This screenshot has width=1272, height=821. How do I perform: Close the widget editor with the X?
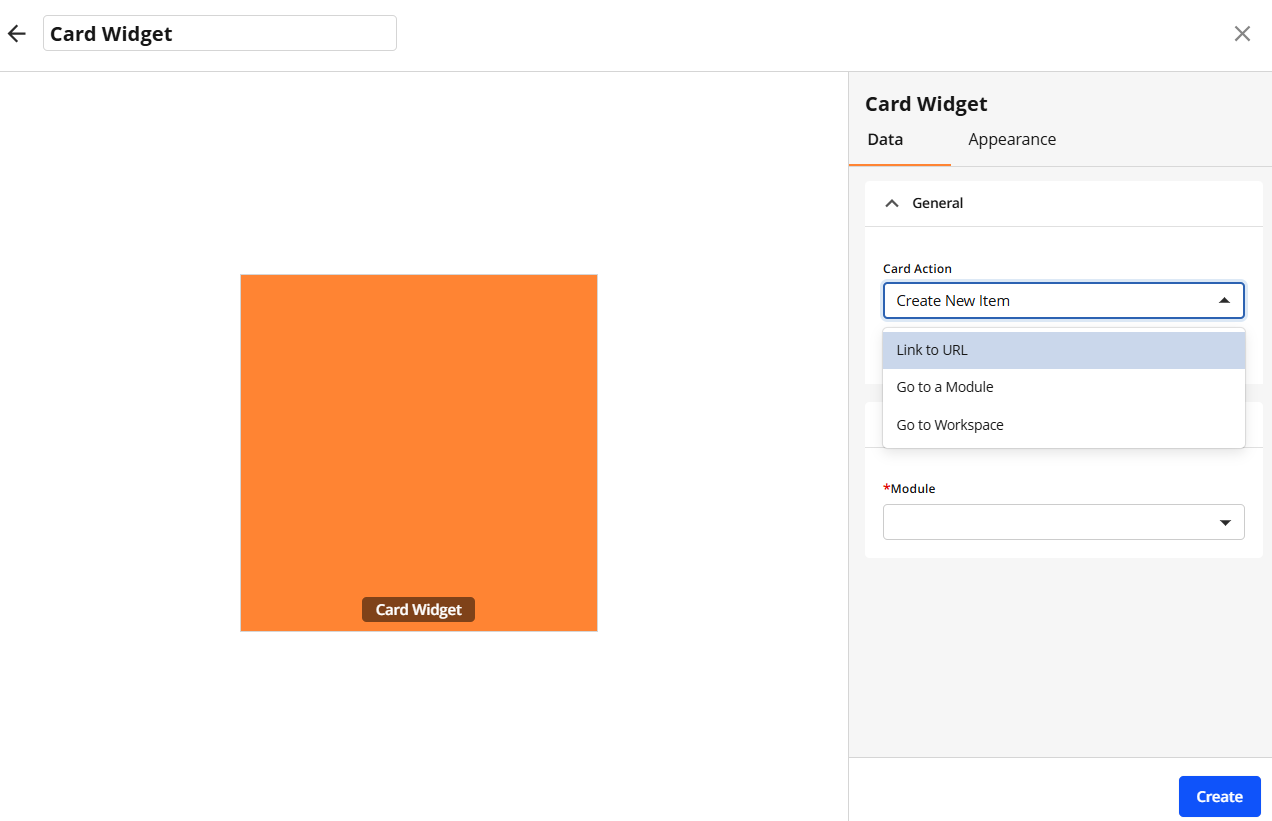1242,34
